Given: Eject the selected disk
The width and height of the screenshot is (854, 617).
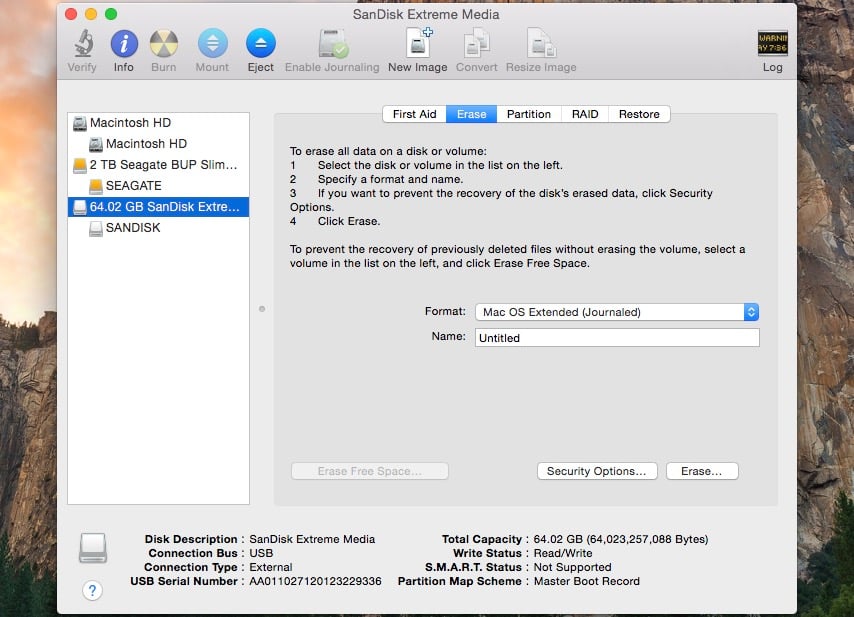Looking at the screenshot, I should pyautogui.click(x=260, y=45).
